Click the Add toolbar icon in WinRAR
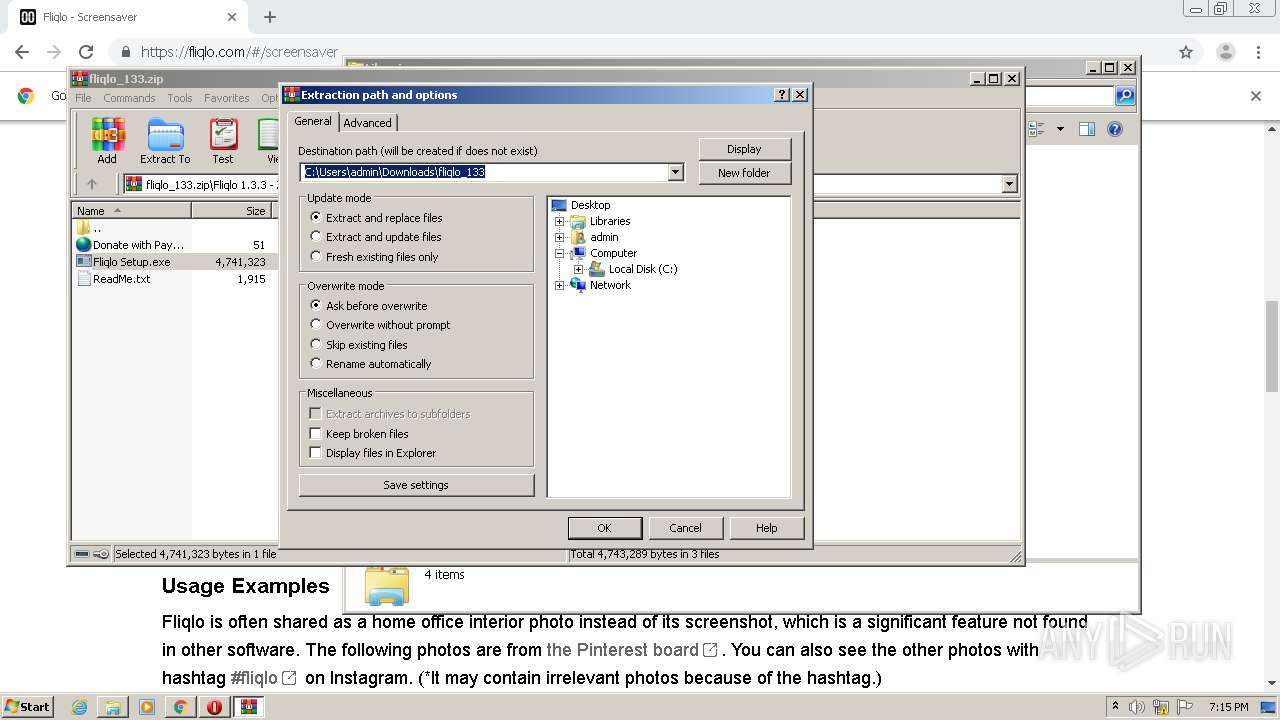This screenshot has height=720, width=1280. (x=107, y=141)
